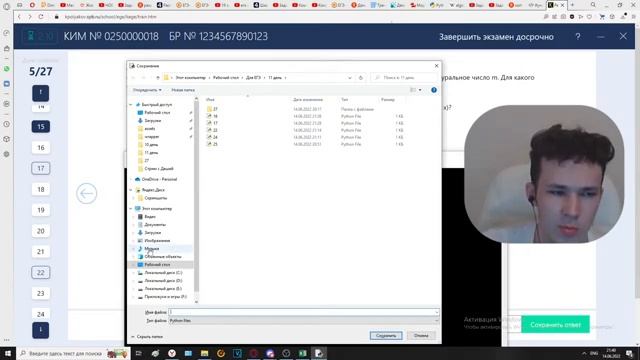Viewport: 640px width, 360px height.
Task: Open the Скриншоты folder in the sidebar
Action: point(156,198)
